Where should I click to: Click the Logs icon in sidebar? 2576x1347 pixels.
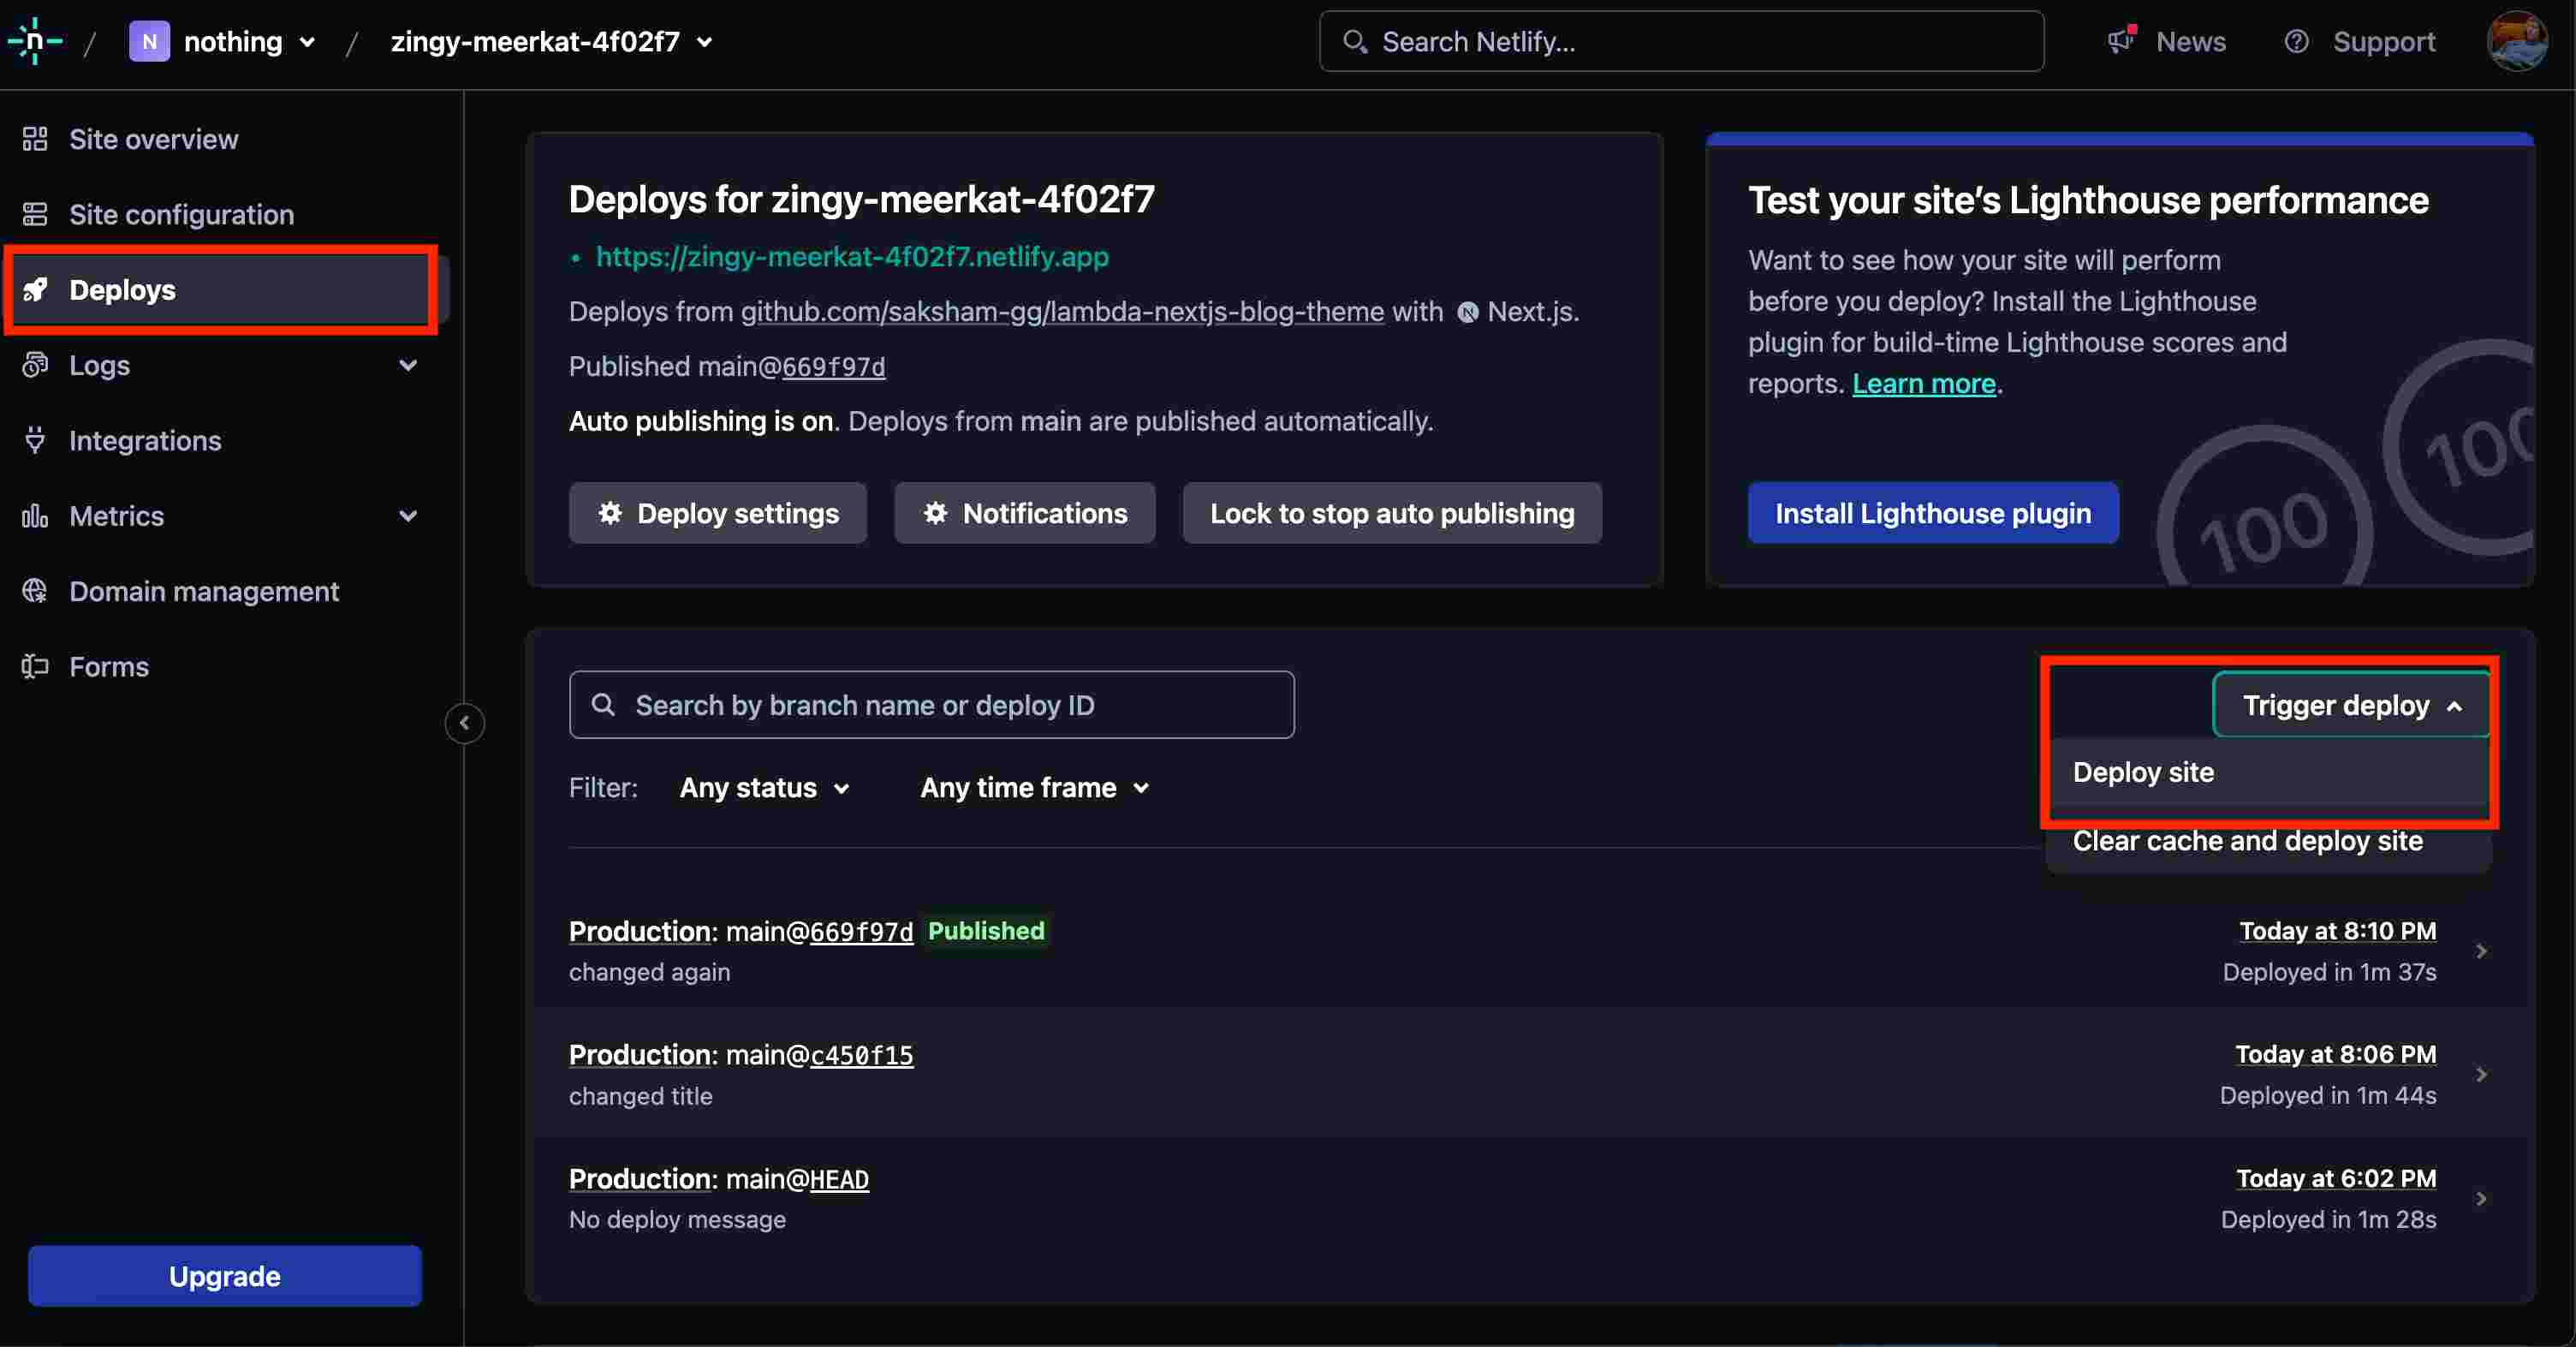click(x=35, y=365)
